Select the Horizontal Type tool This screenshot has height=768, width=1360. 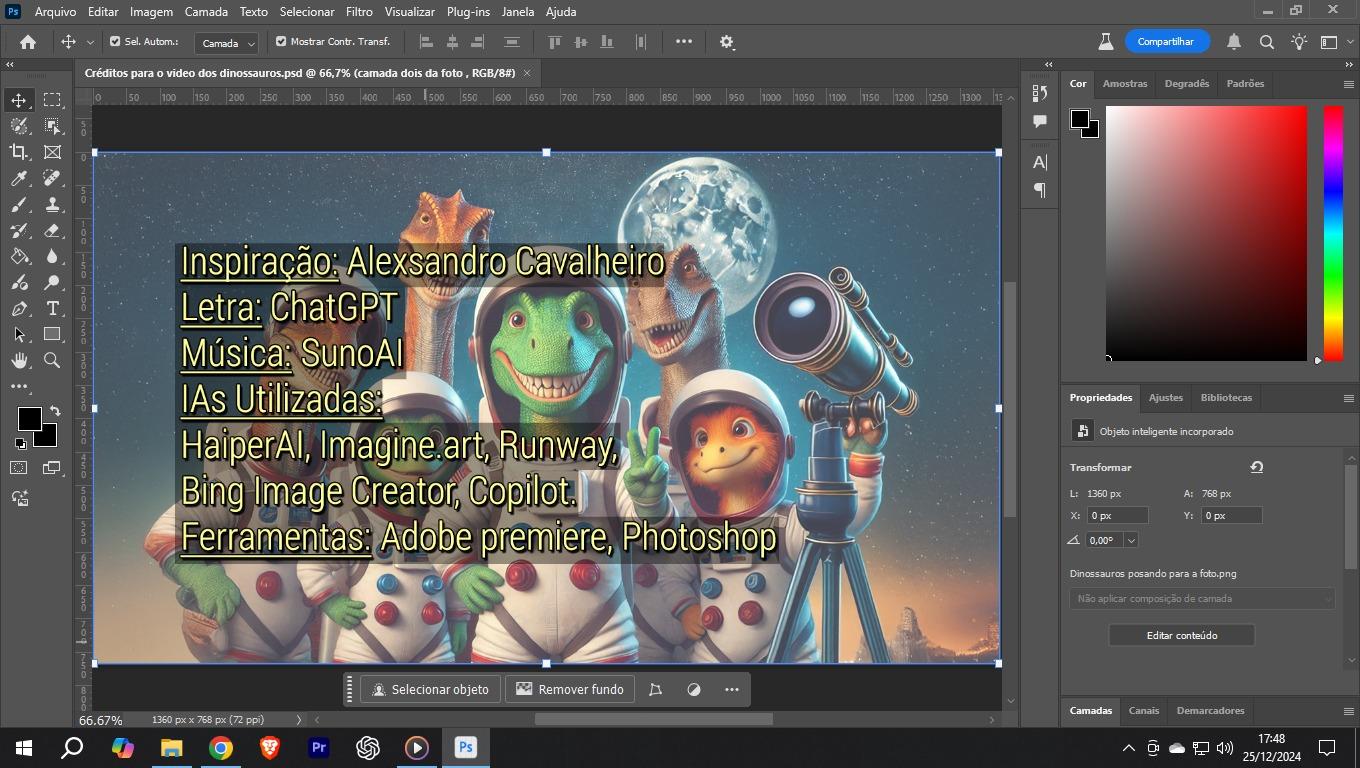pyautogui.click(x=52, y=308)
